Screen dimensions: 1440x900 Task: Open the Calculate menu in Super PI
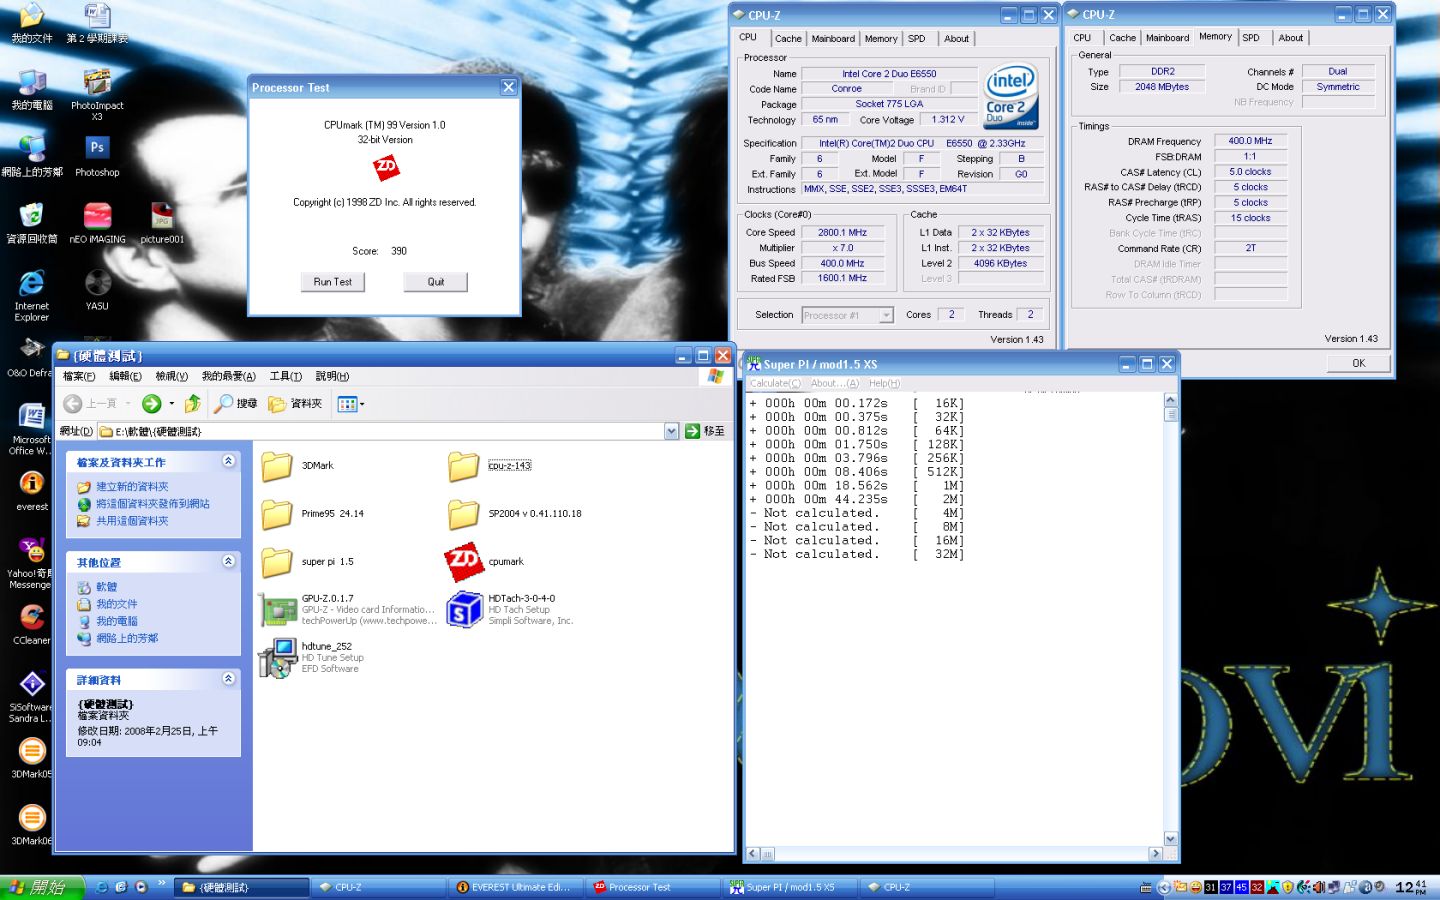click(775, 383)
